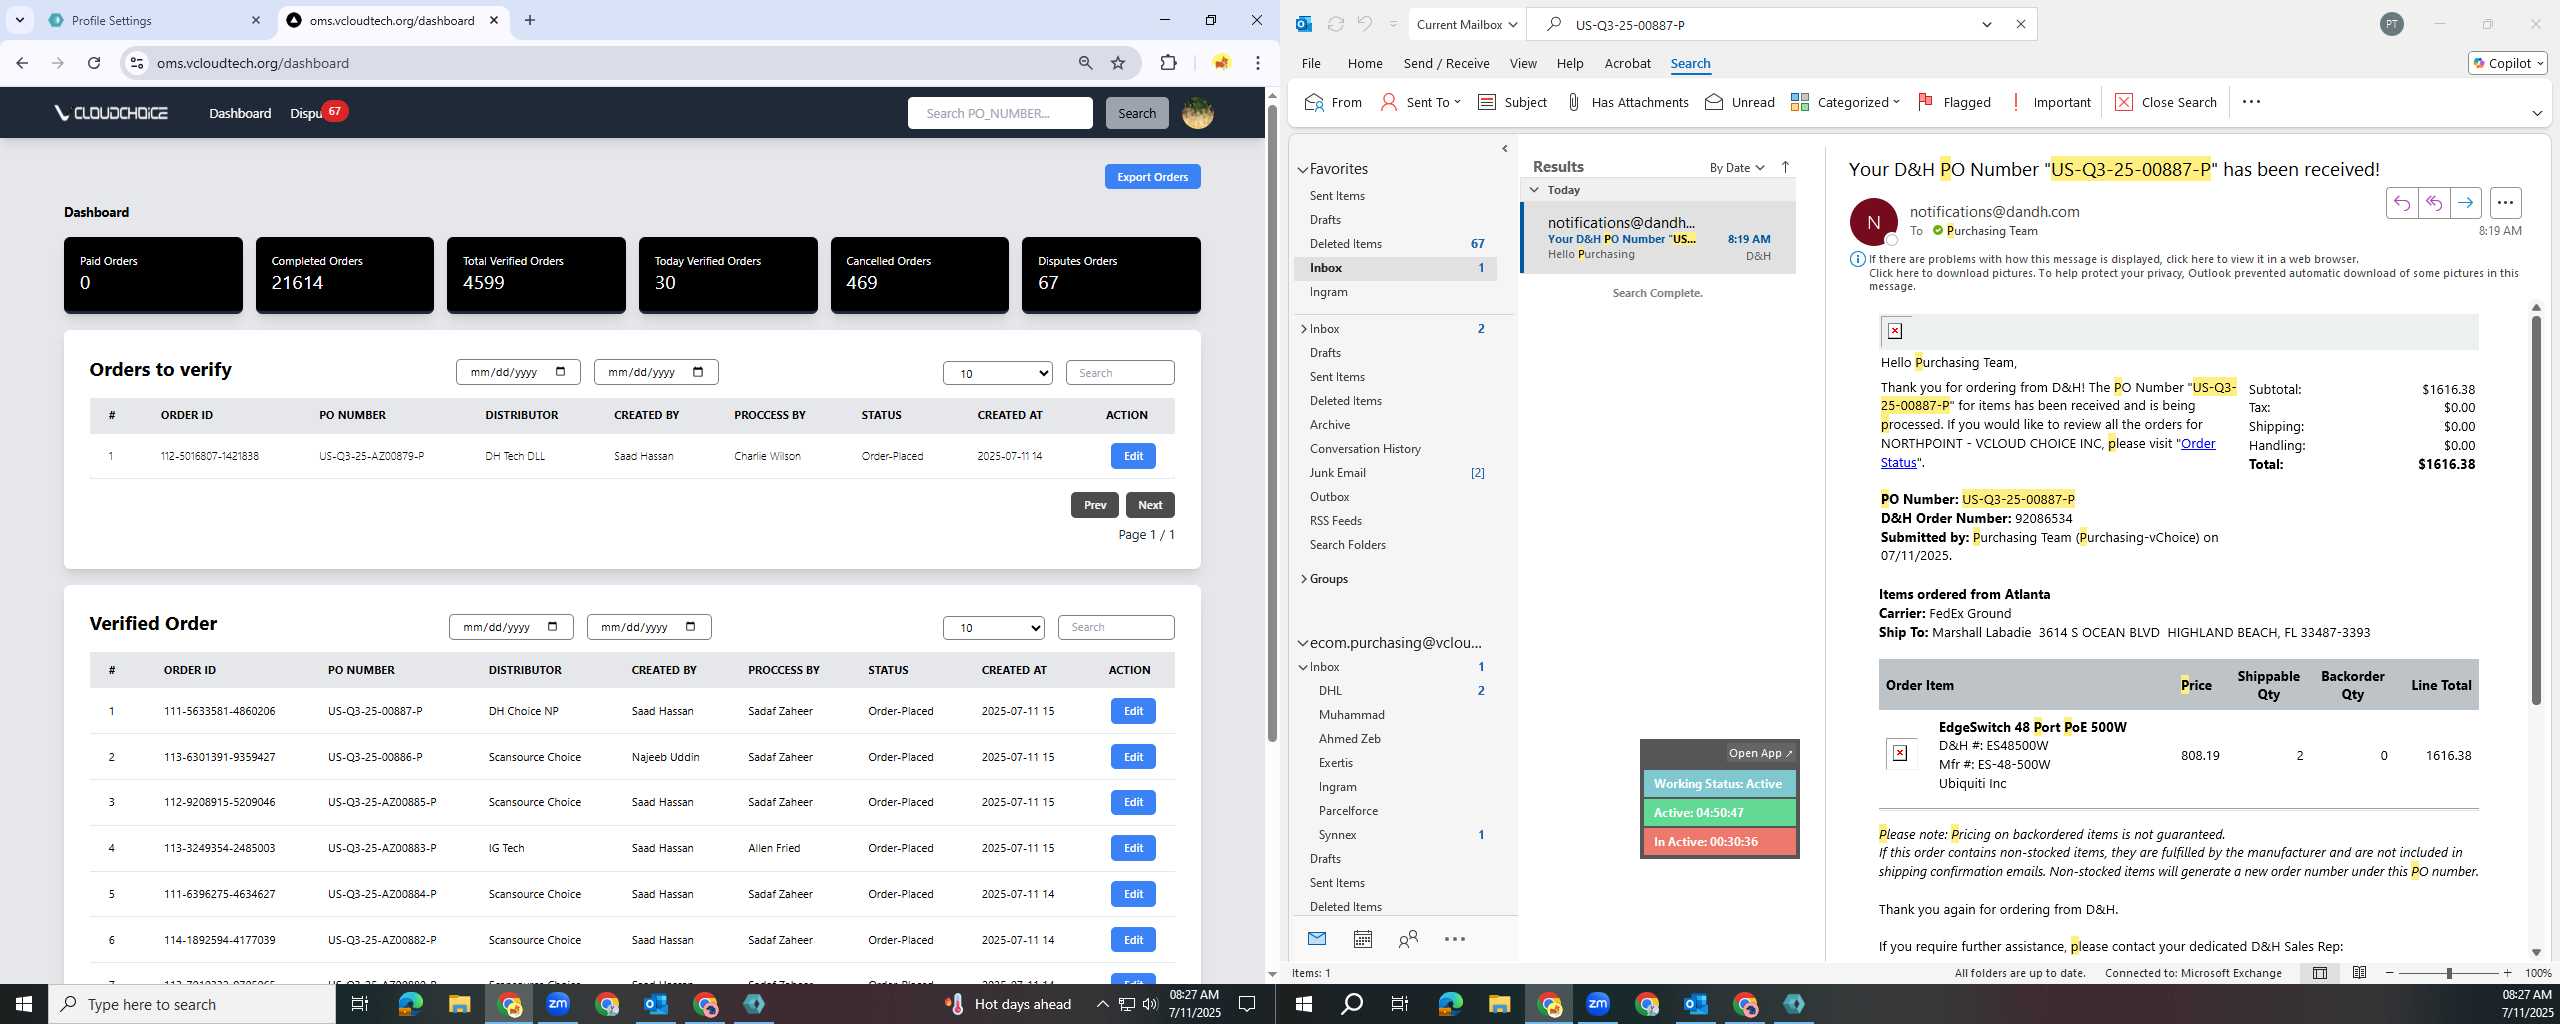The width and height of the screenshot is (2560, 1024).
Task: Click Export Orders button
Action: tap(1152, 177)
